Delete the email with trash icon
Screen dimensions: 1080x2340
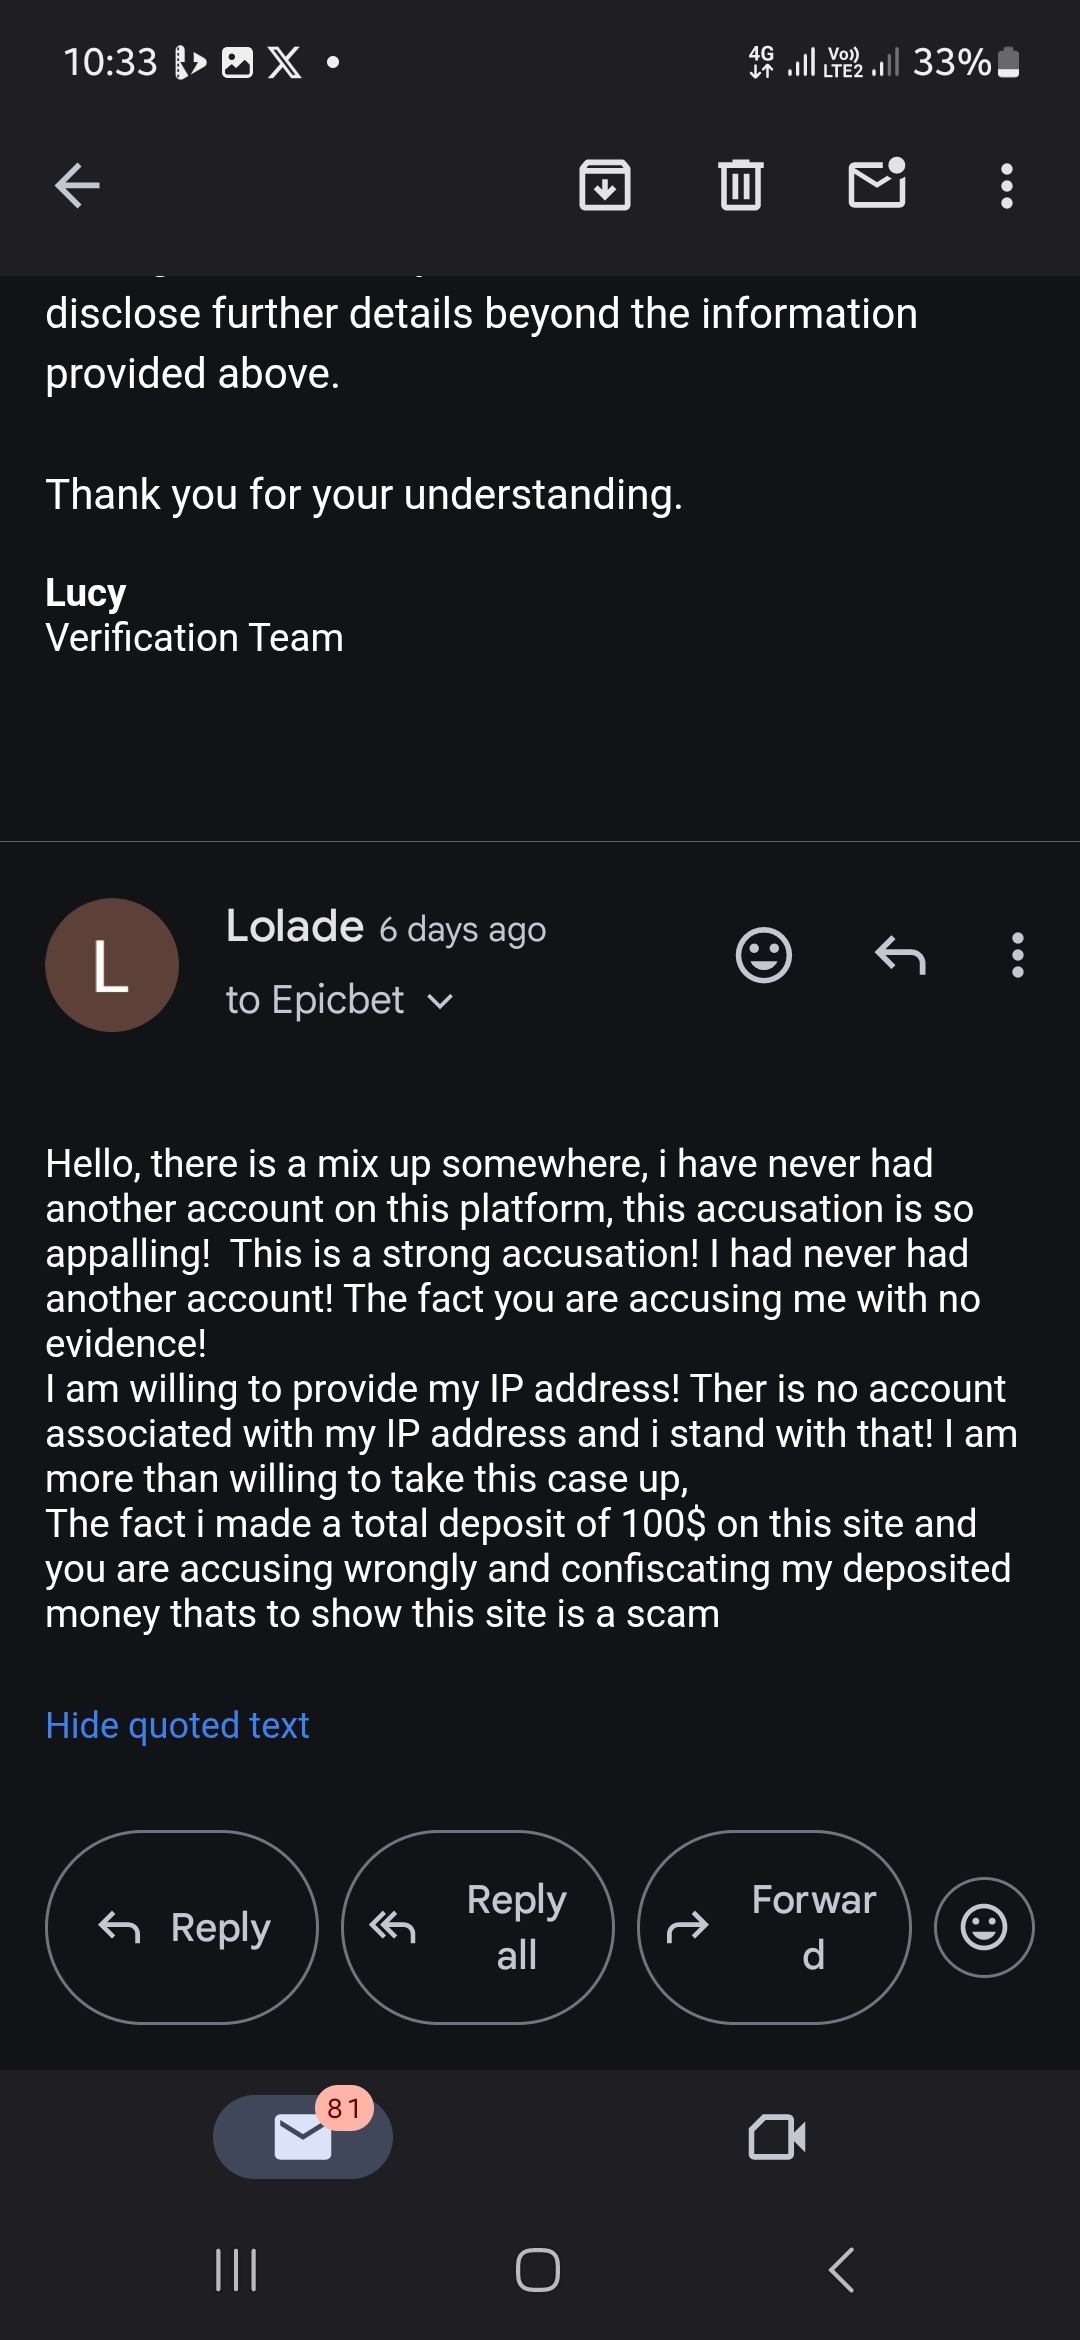[x=741, y=185]
